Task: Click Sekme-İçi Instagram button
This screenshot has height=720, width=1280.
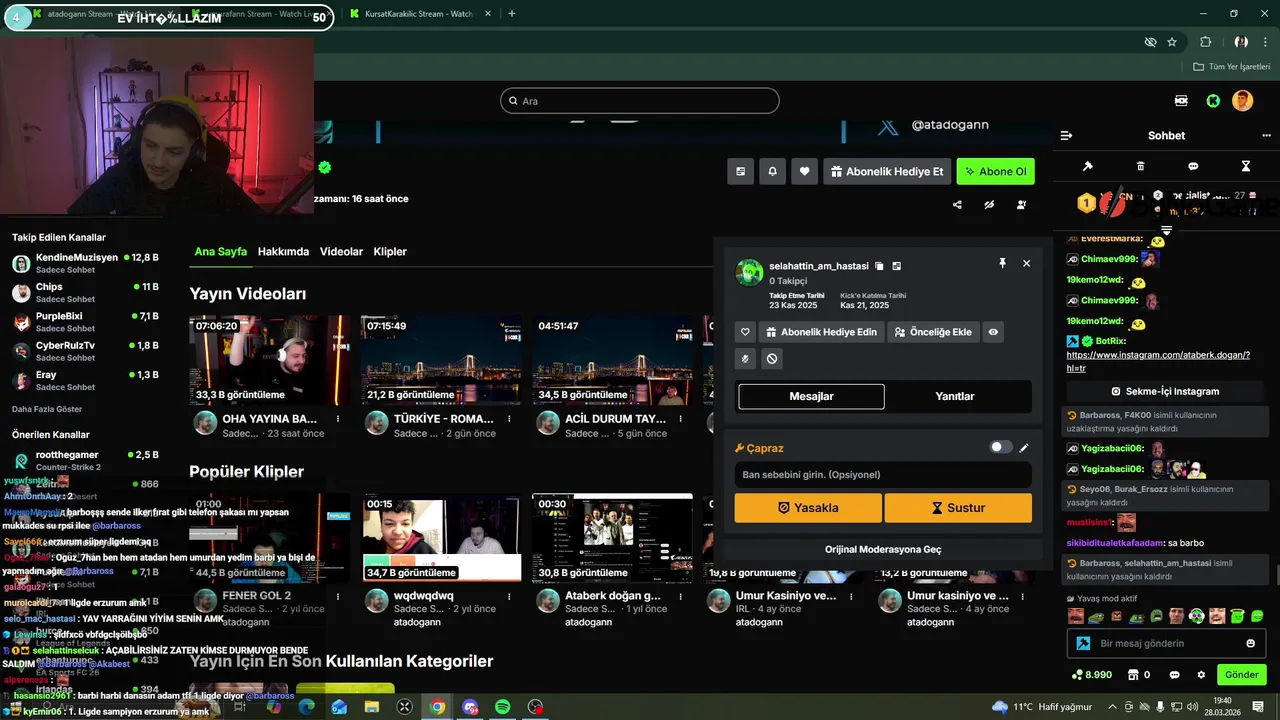Action: click(1165, 391)
